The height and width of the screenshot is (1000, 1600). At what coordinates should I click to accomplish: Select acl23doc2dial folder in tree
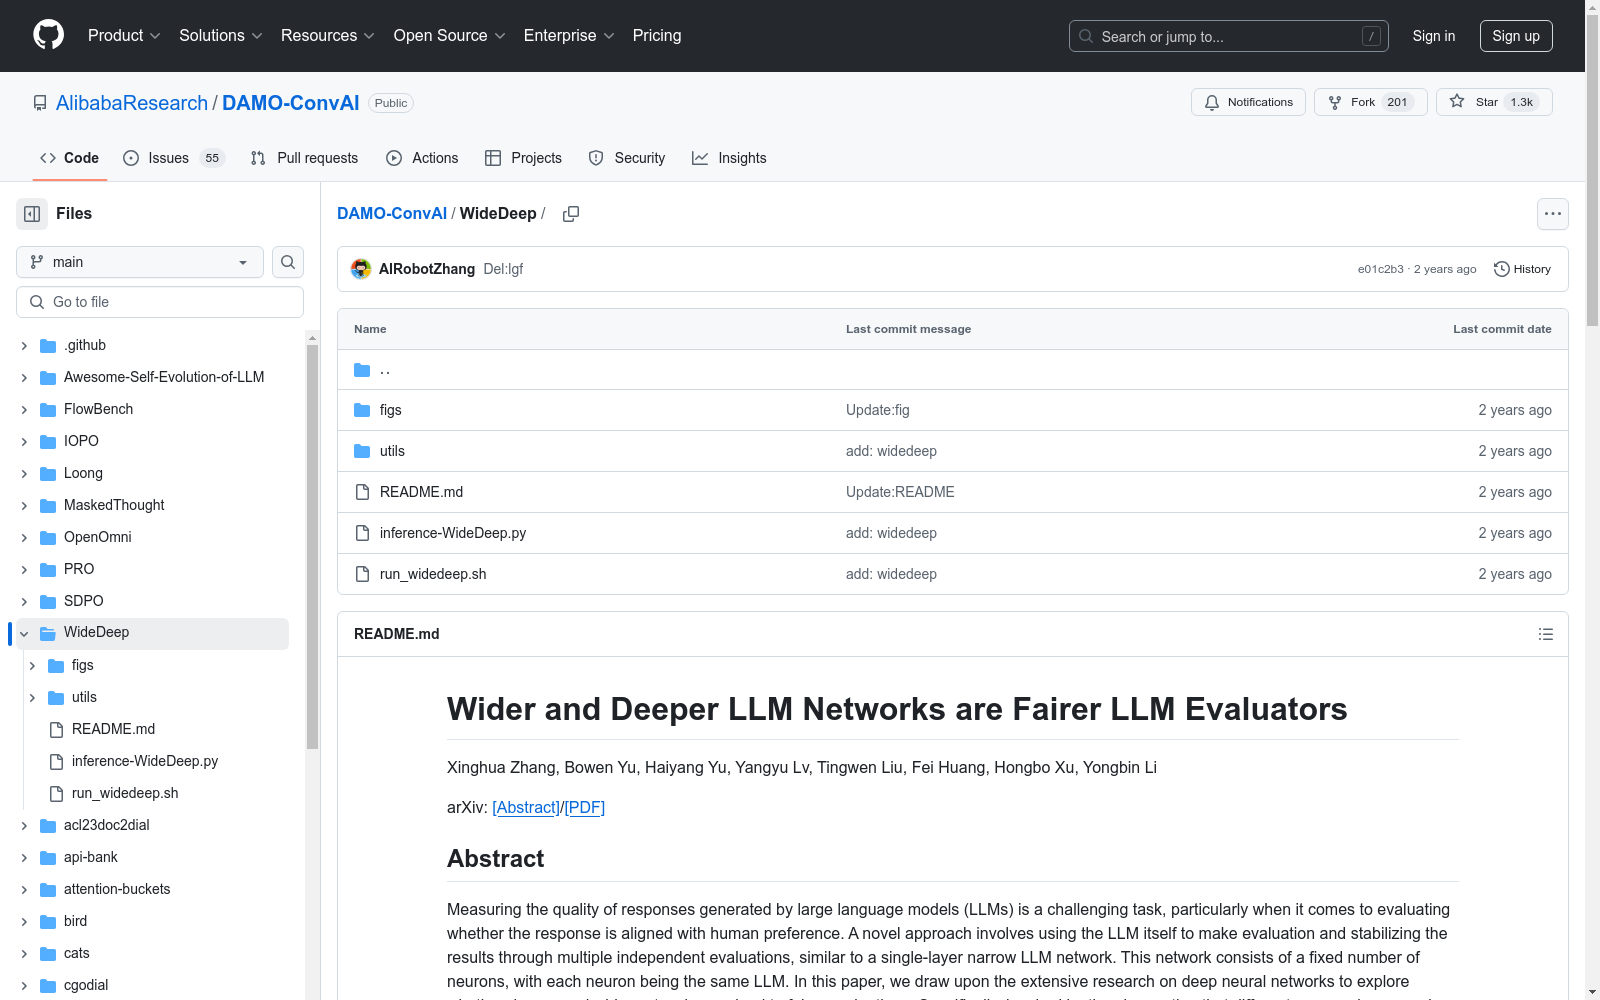pyautogui.click(x=107, y=825)
